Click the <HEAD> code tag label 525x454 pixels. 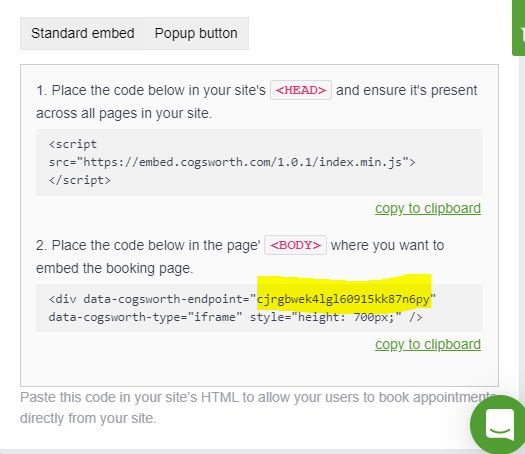[301, 90]
